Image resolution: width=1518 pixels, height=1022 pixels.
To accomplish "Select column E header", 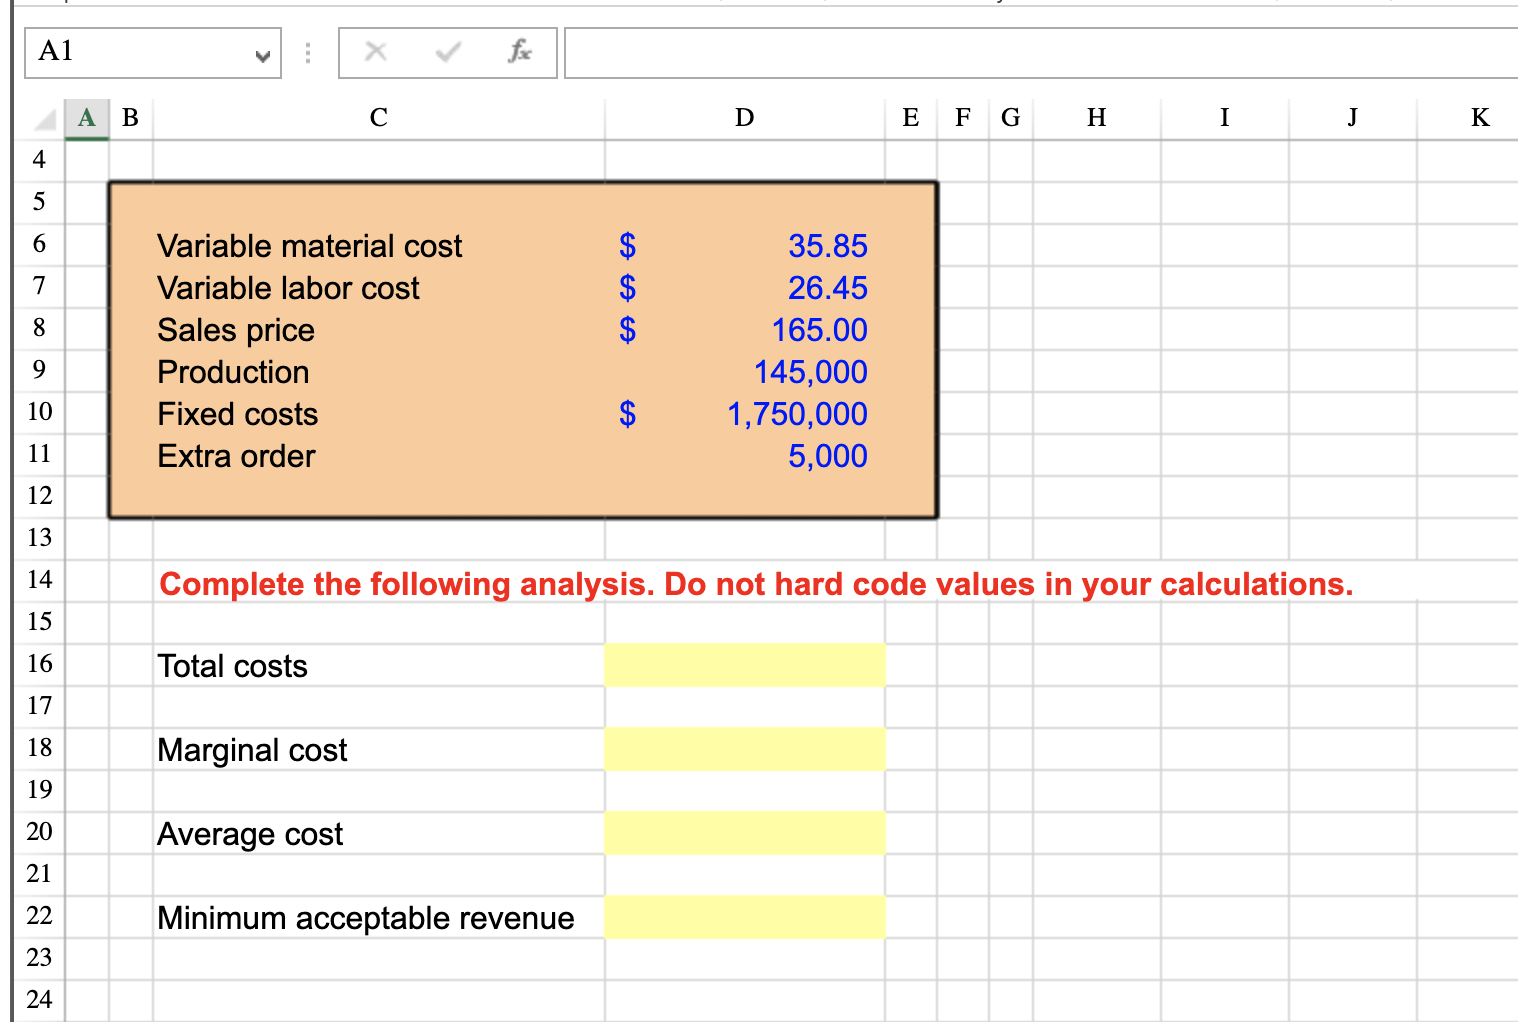I will coord(910,118).
